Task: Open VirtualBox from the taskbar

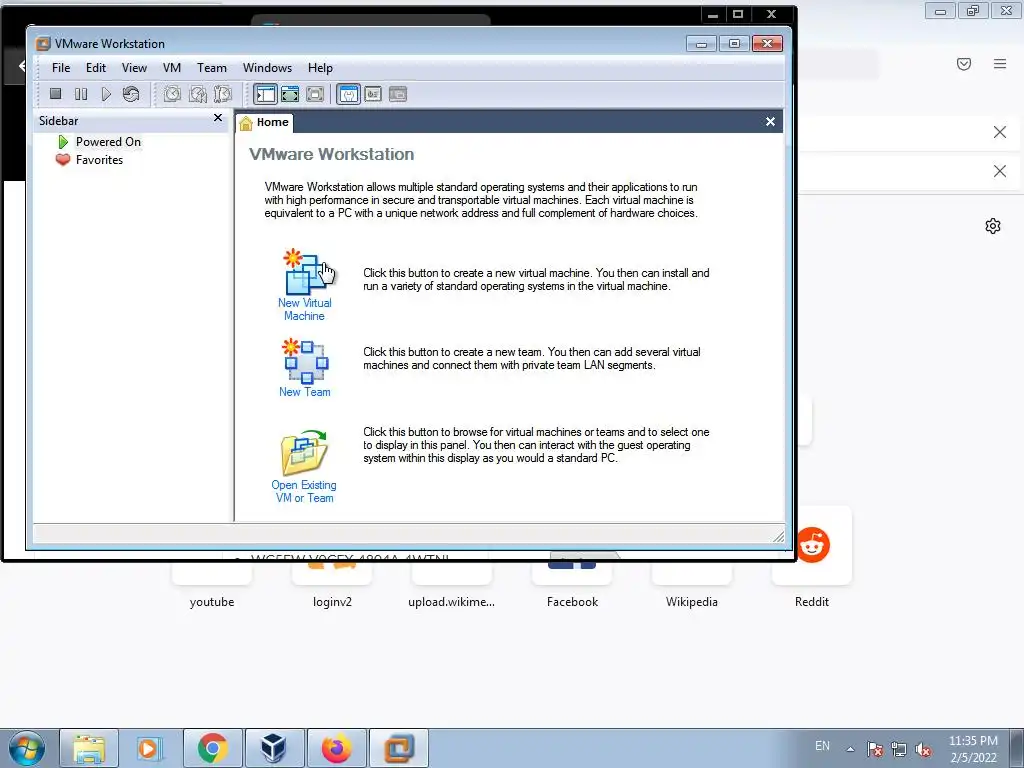Action: tap(274, 748)
